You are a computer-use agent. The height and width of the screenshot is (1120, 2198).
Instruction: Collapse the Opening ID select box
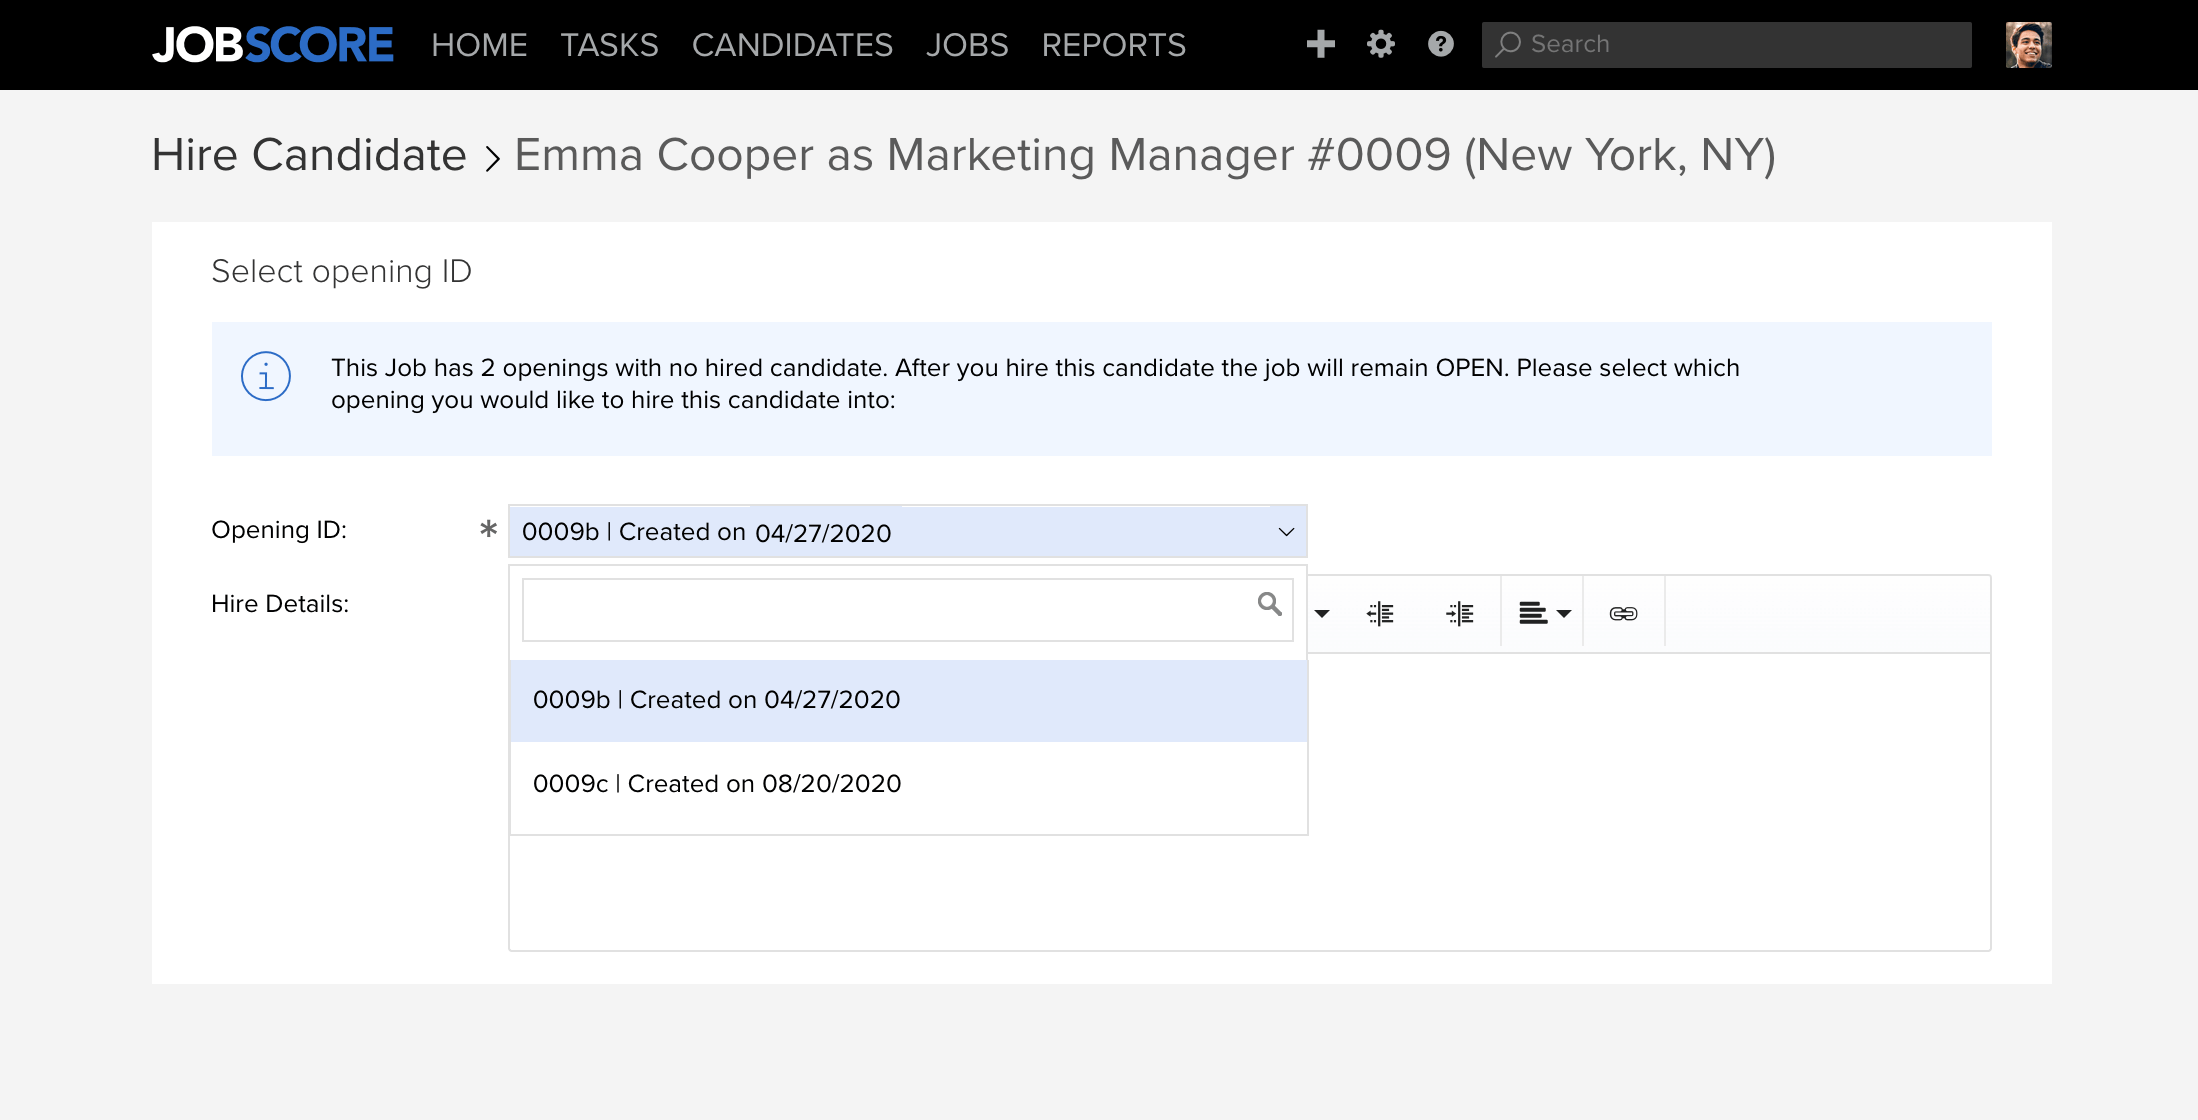1286,532
